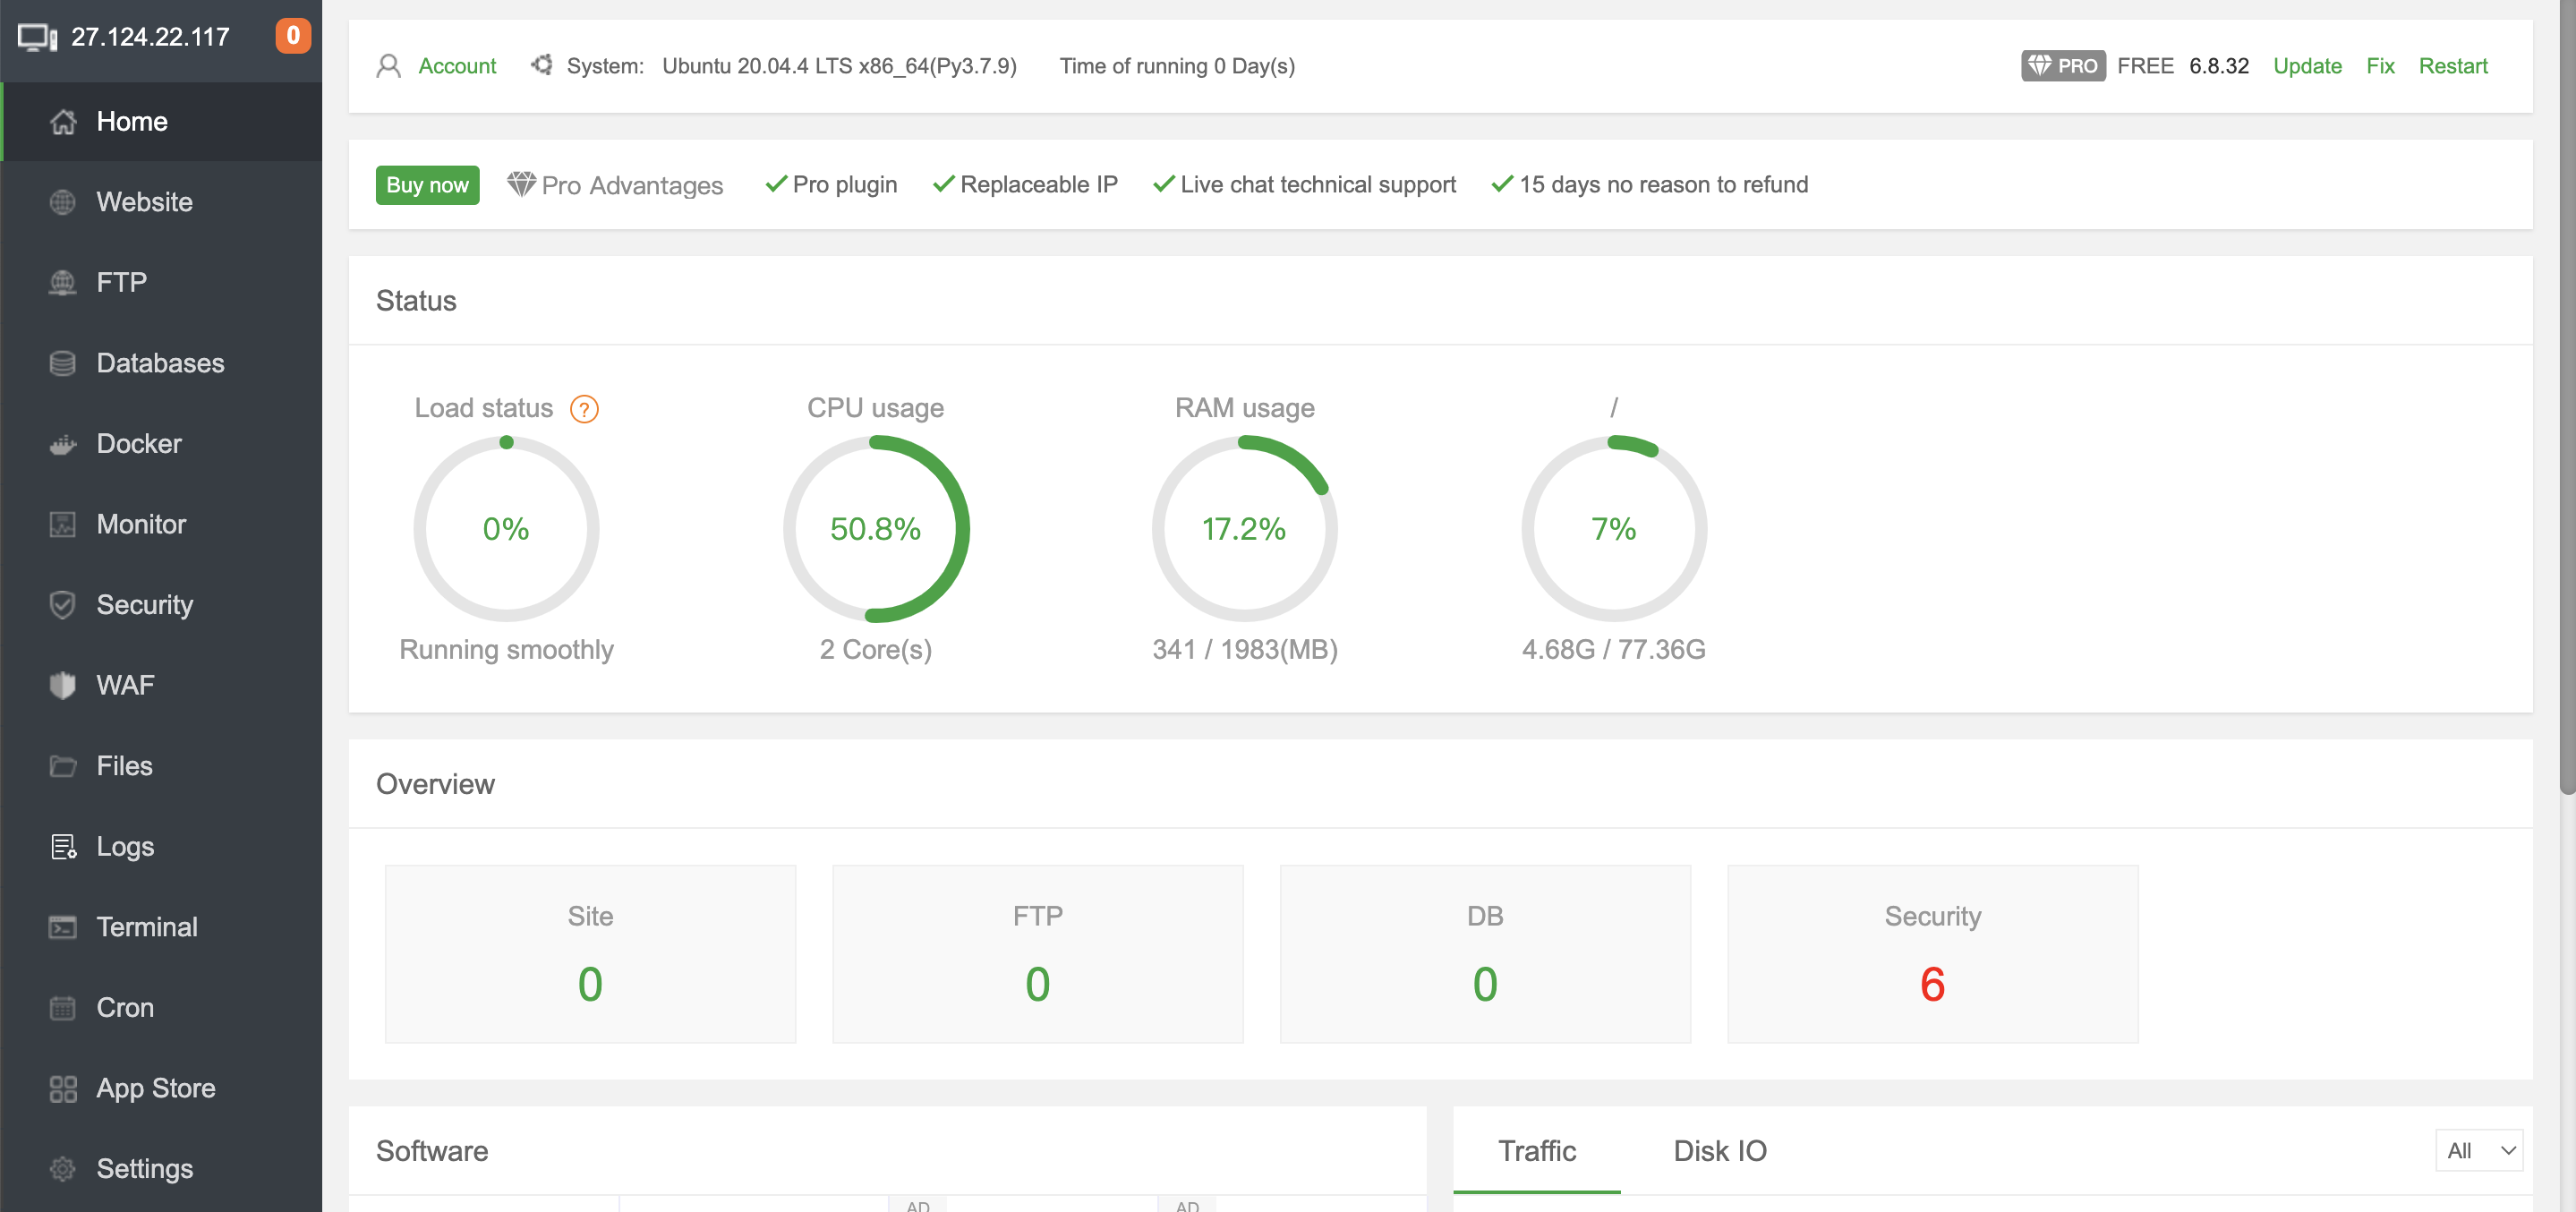
Task: Click the Pro Advantages diamond icon
Action: (x=521, y=184)
